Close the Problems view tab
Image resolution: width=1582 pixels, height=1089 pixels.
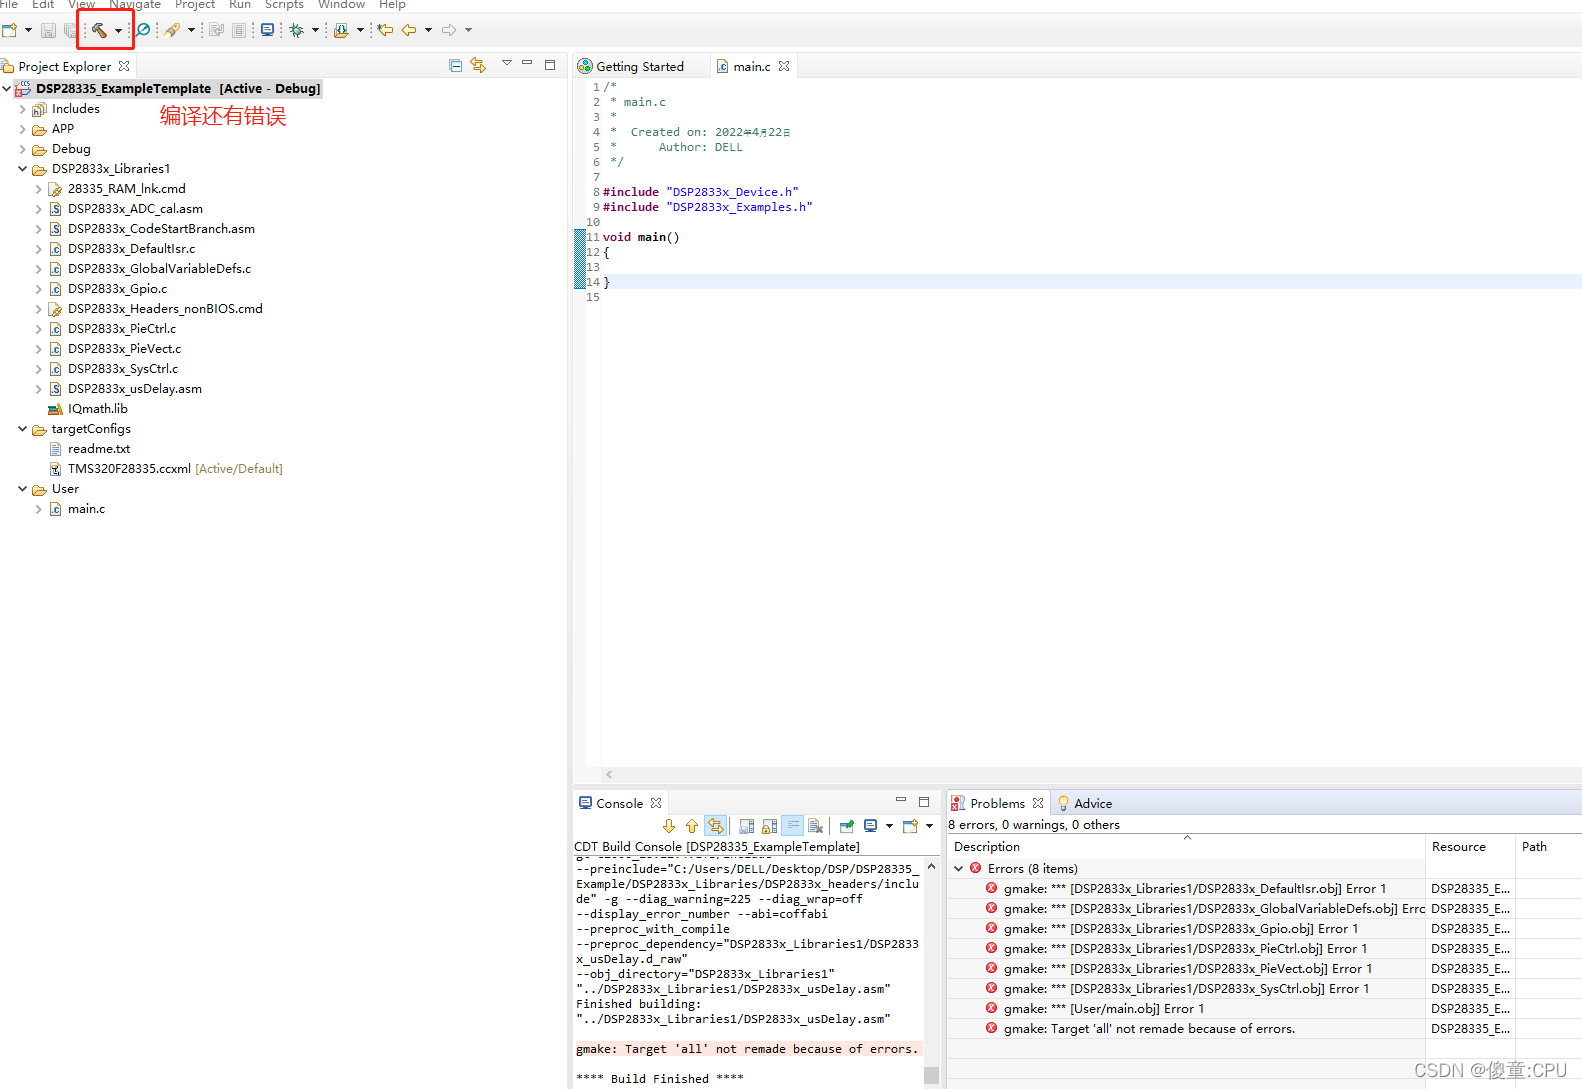tap(1038, 803)
